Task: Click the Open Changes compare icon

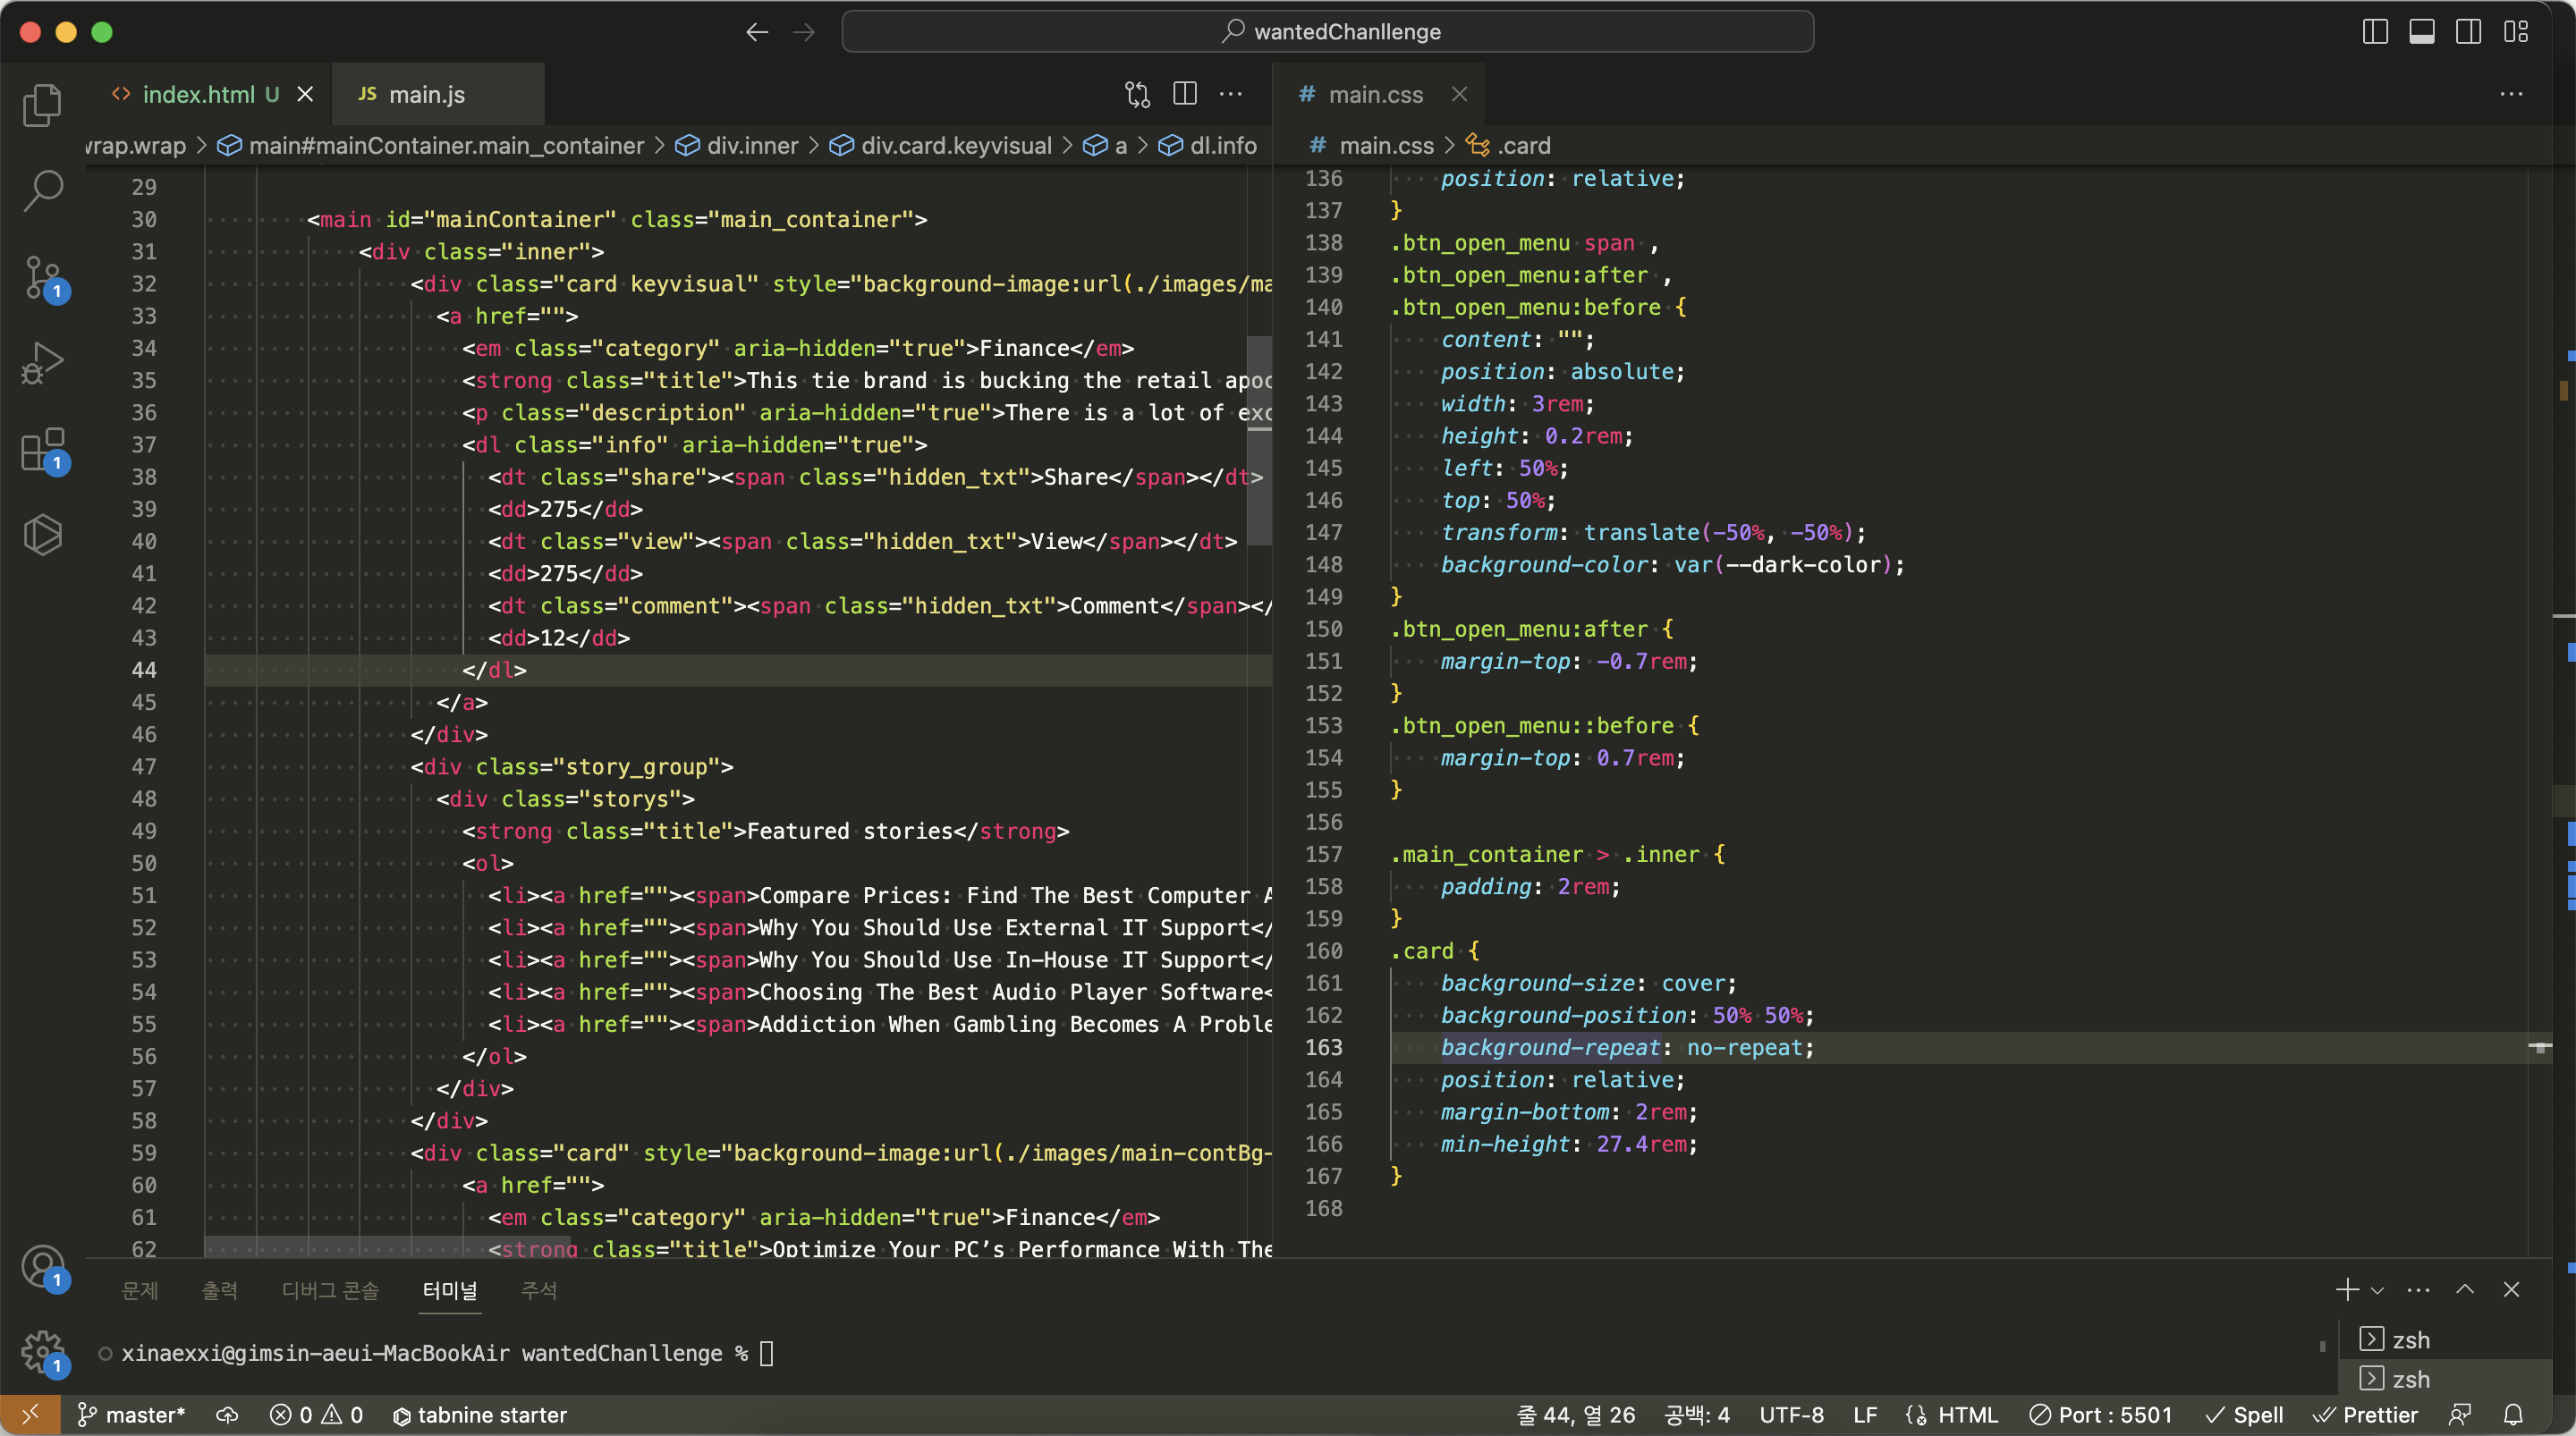Action: point(1137,94)
